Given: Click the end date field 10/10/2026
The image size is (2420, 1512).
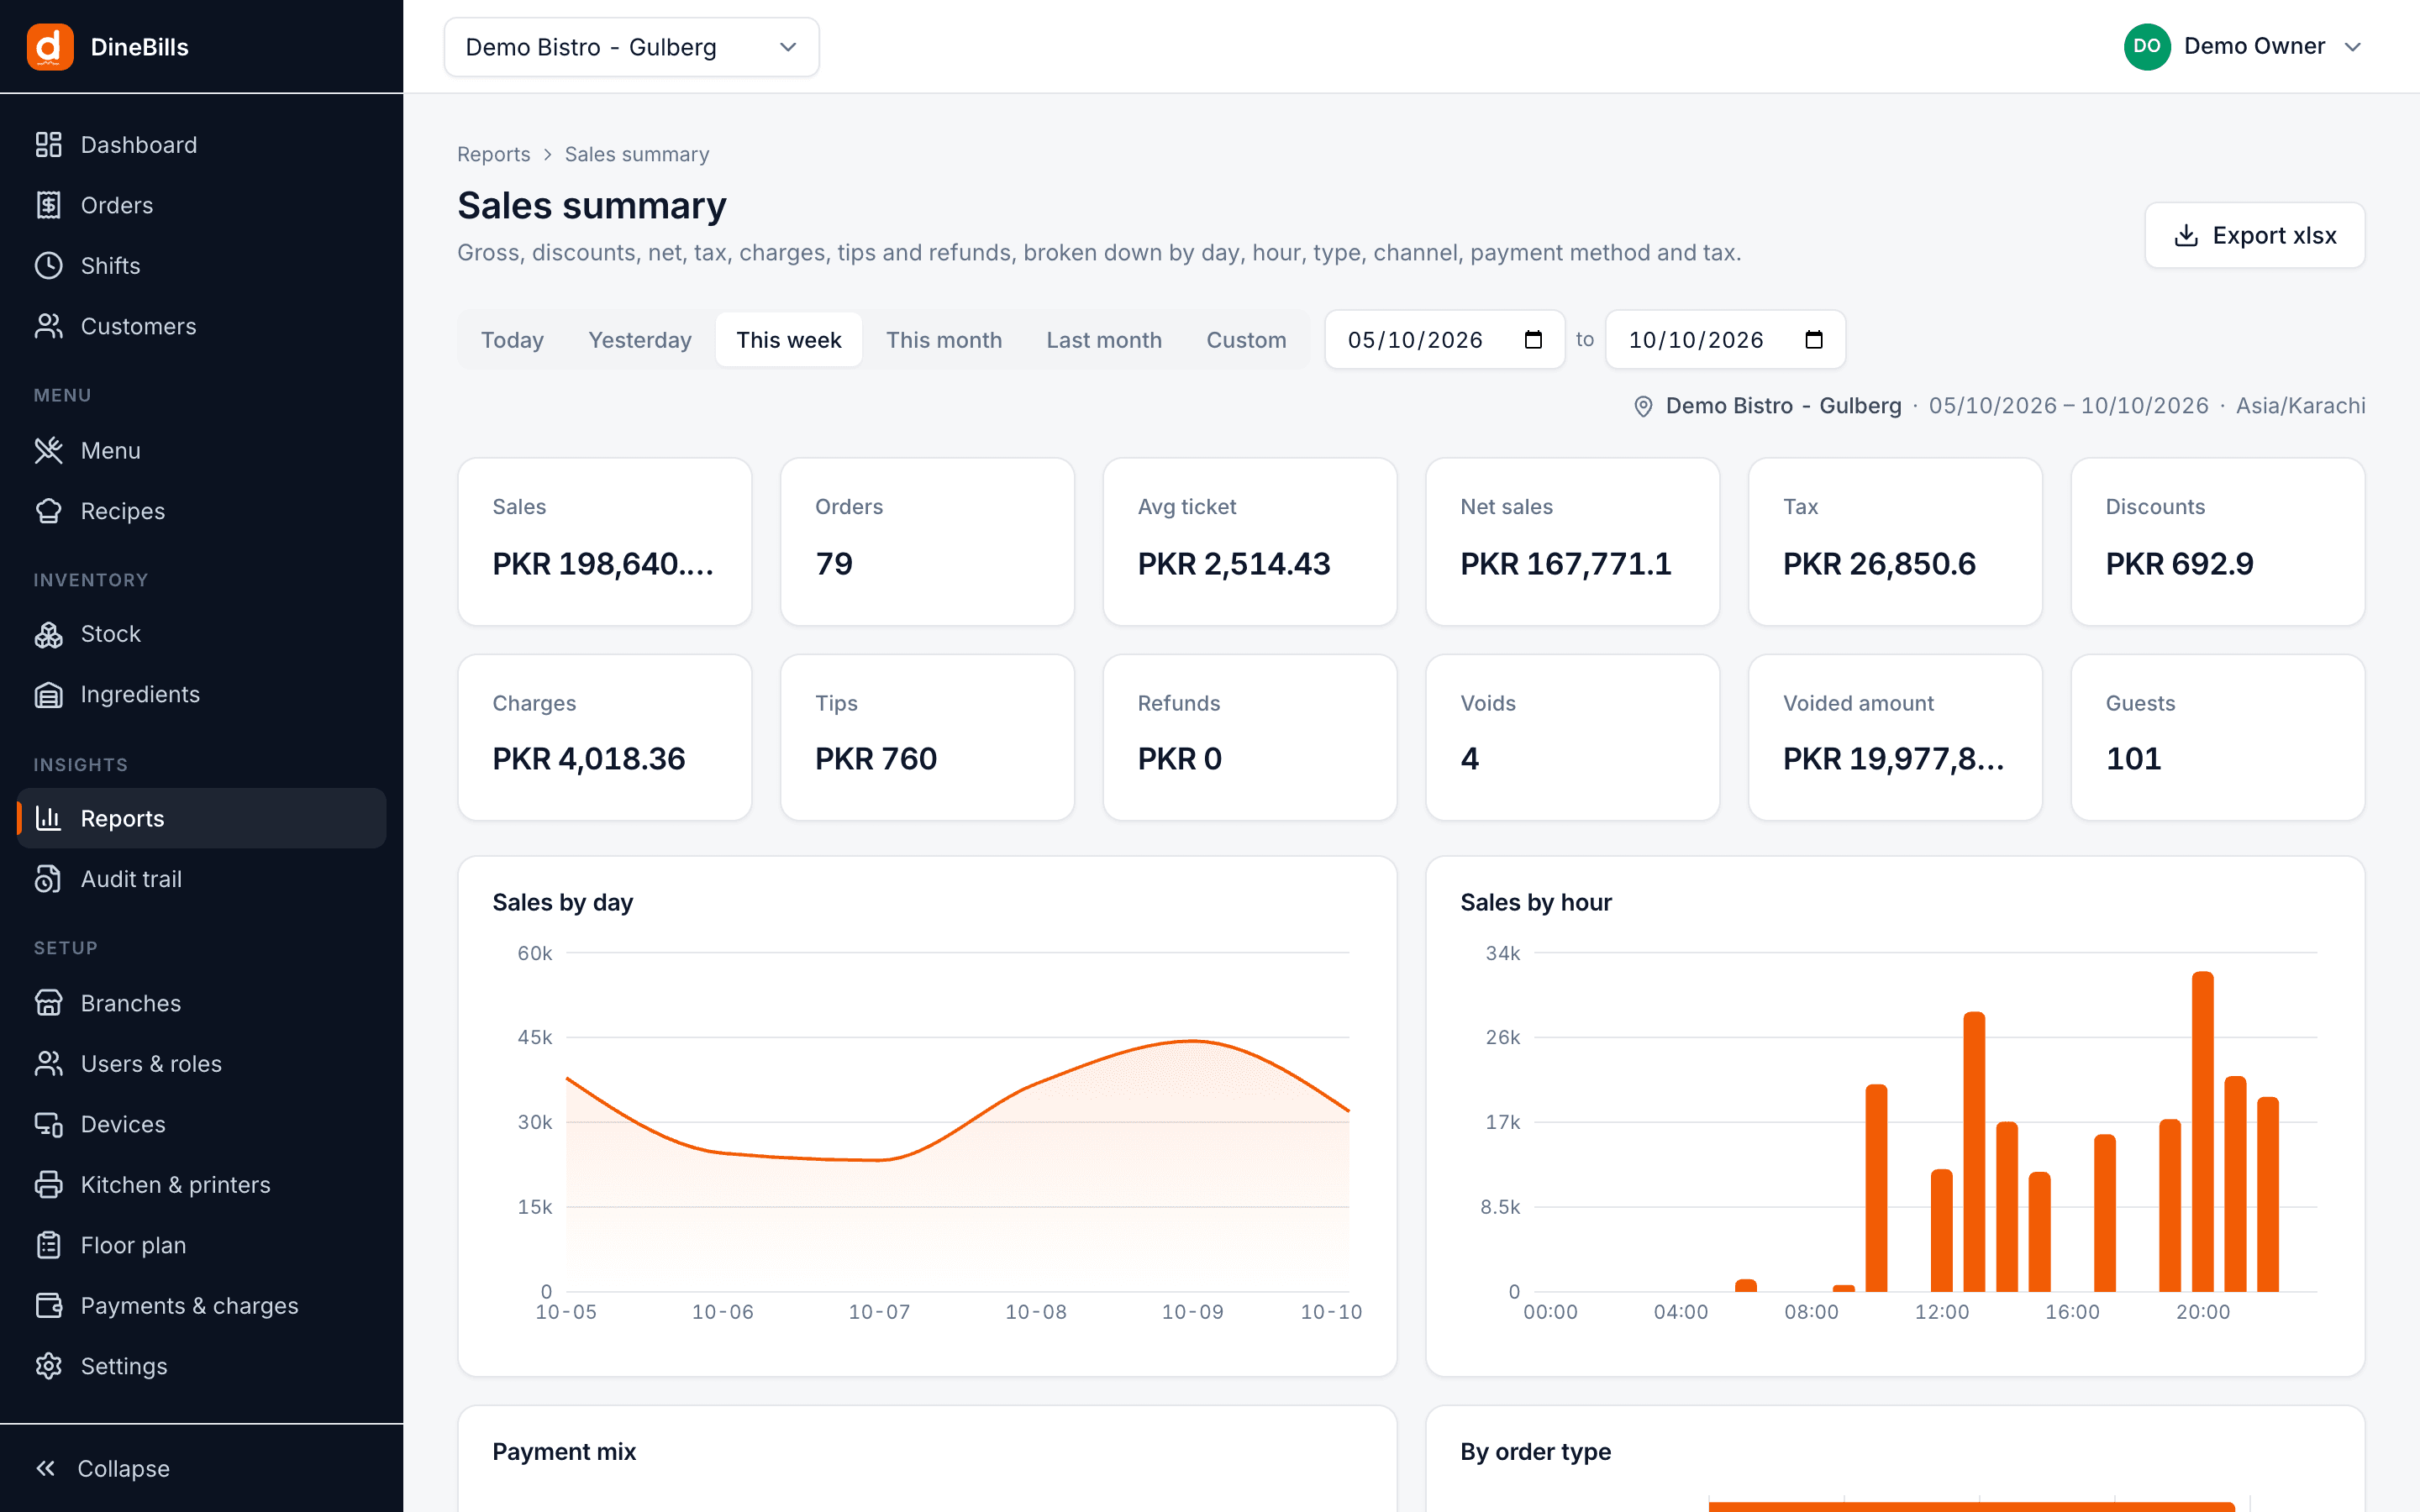Looking at the screenshot, I should coord(1725,340).
